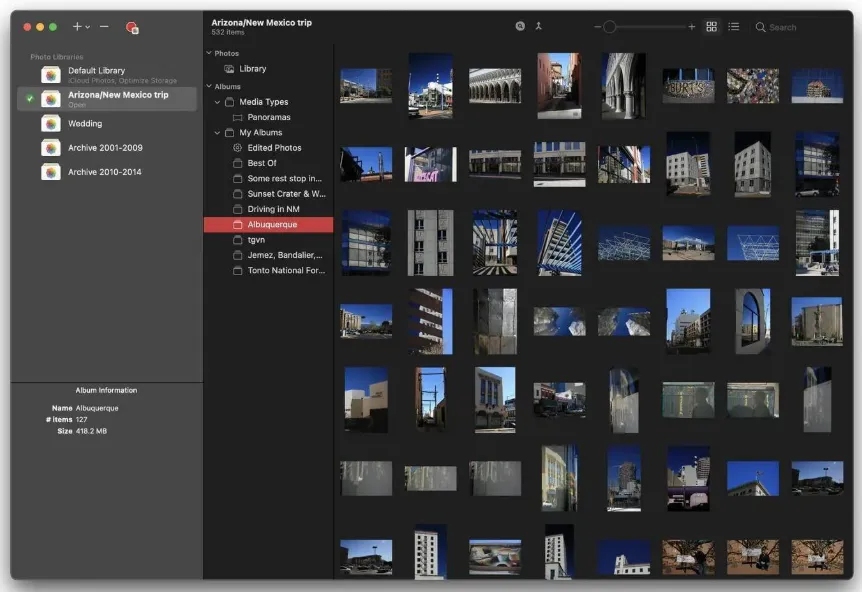Select the highlighted Albuquerque album
Image resolution: width=862 pixels, height=592 pixels.
tap(268, 225)
